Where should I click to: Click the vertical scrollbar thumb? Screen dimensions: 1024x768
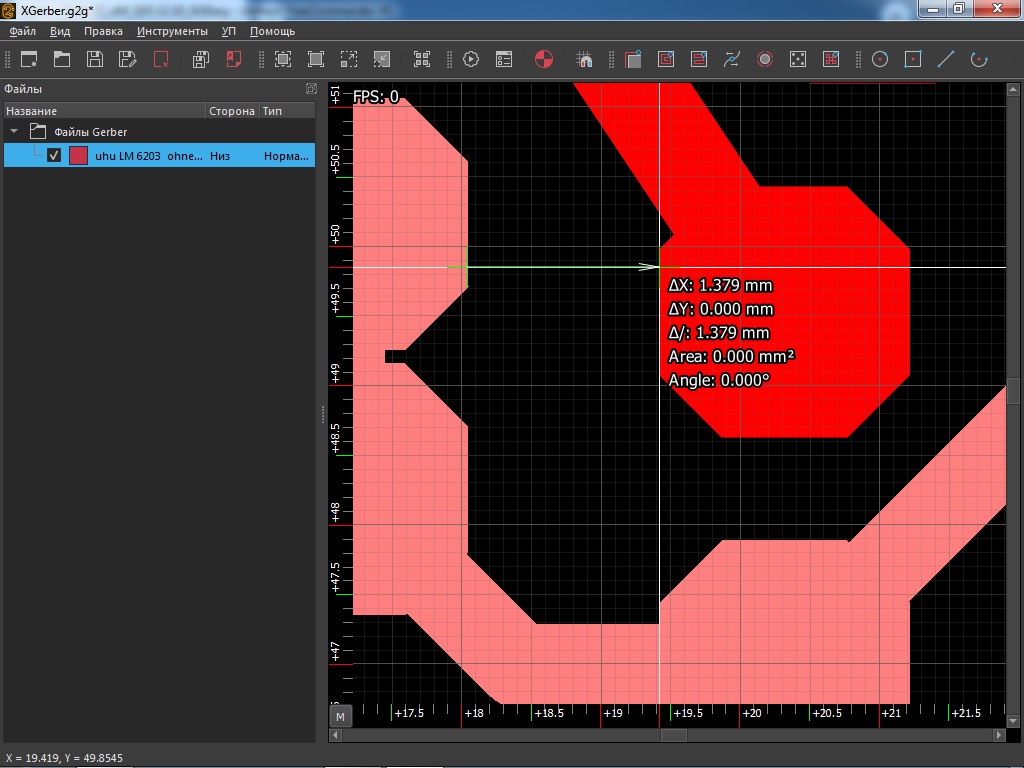[x=1013, y=391]
